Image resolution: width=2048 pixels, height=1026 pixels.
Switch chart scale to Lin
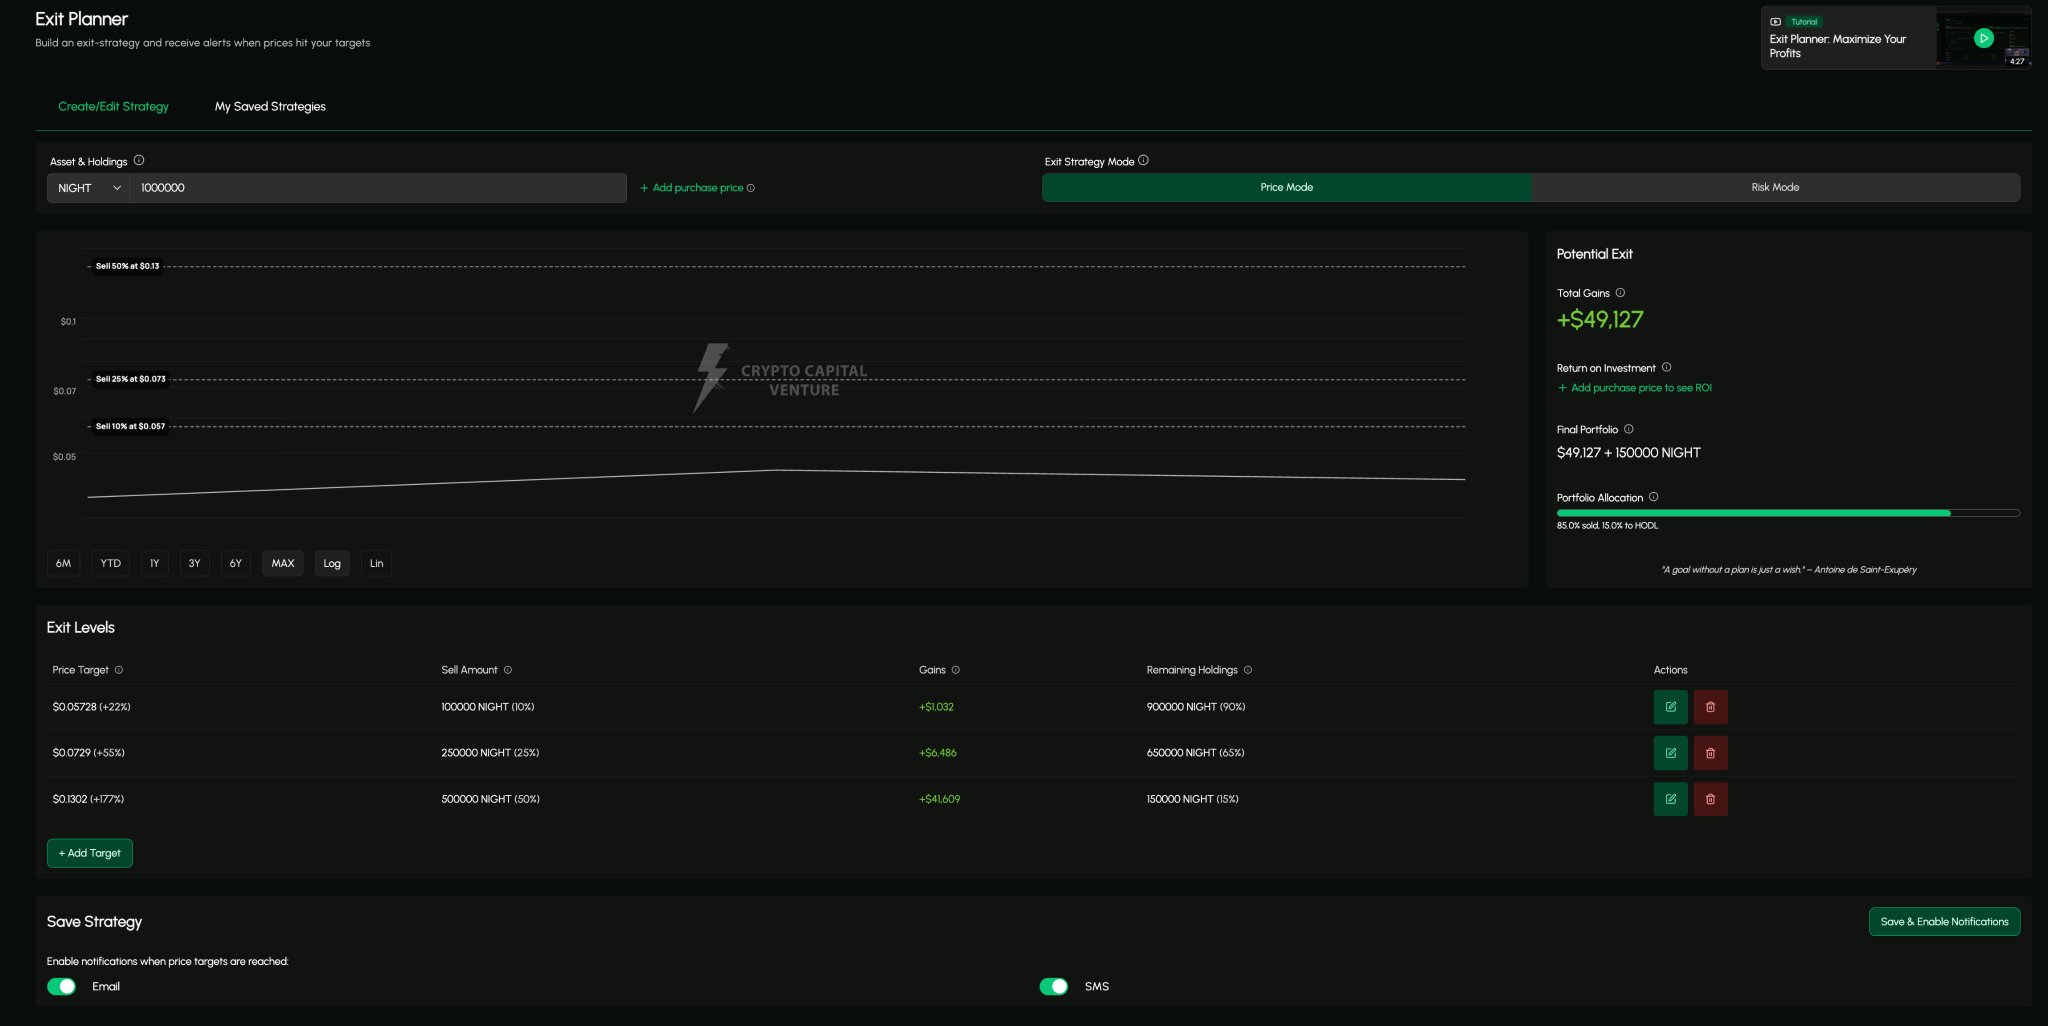pyautogui.click(x=376, y=563)
